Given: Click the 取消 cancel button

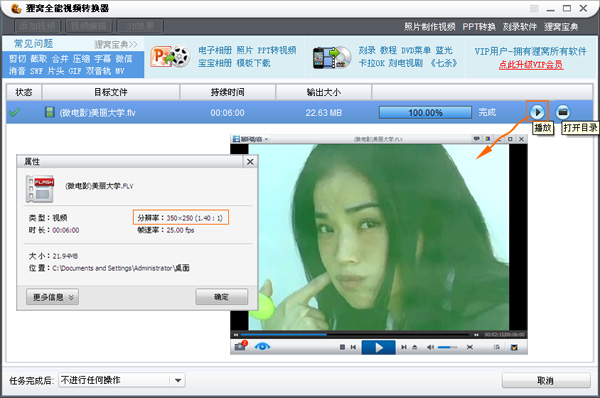Looking at the screenshot, I should [x=546, y=380].
